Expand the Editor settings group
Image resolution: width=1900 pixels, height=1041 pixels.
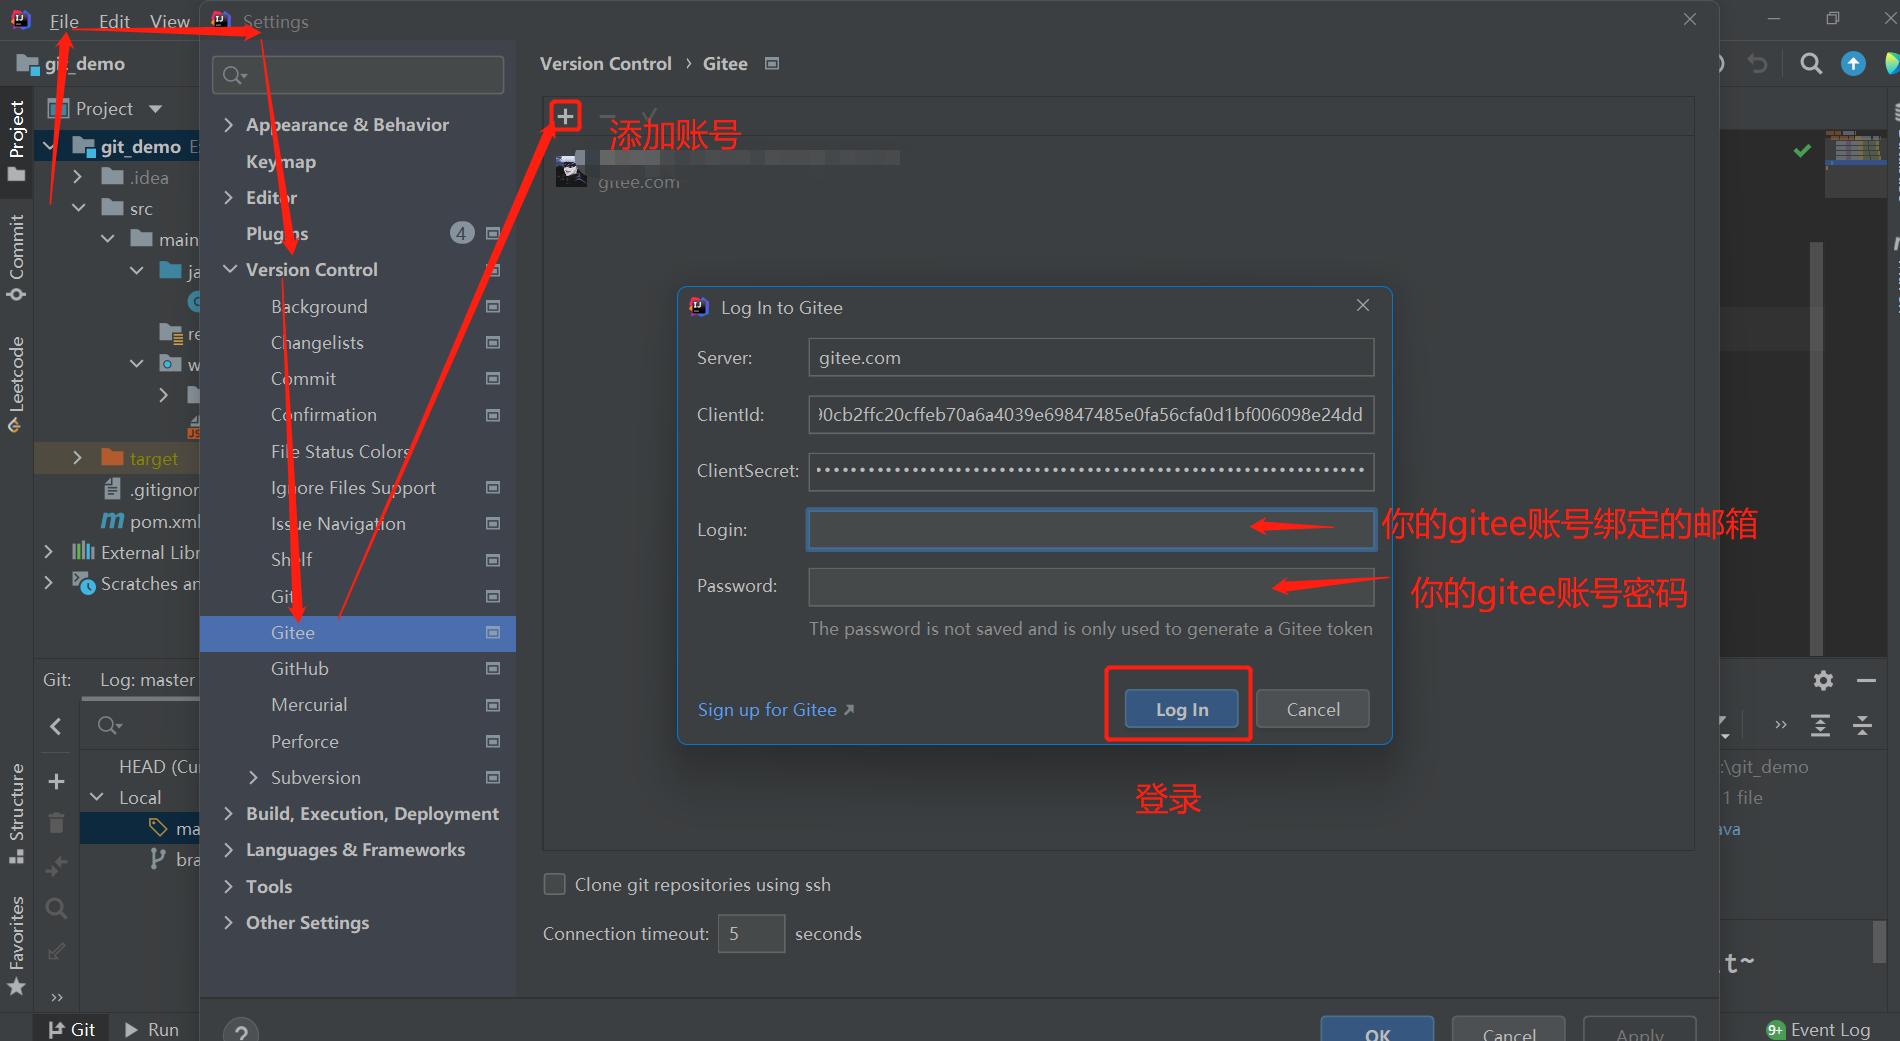[x=228, y=197]
